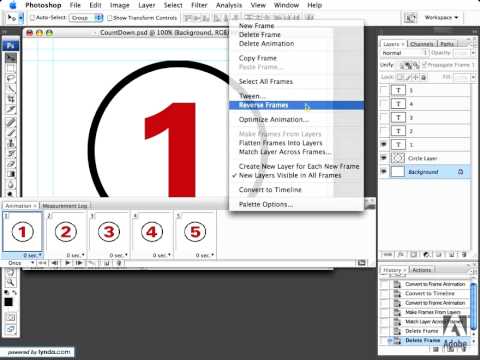Choose Flatten Frames Into Layers entry
This screenshot has height=360, width=480.
click(281, 143)
